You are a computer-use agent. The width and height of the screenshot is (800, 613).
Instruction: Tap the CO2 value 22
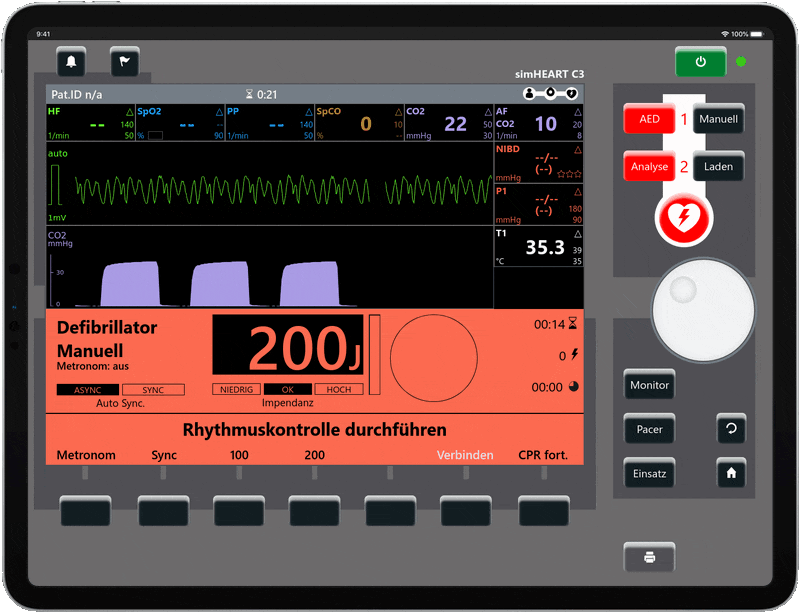point(455,124)
